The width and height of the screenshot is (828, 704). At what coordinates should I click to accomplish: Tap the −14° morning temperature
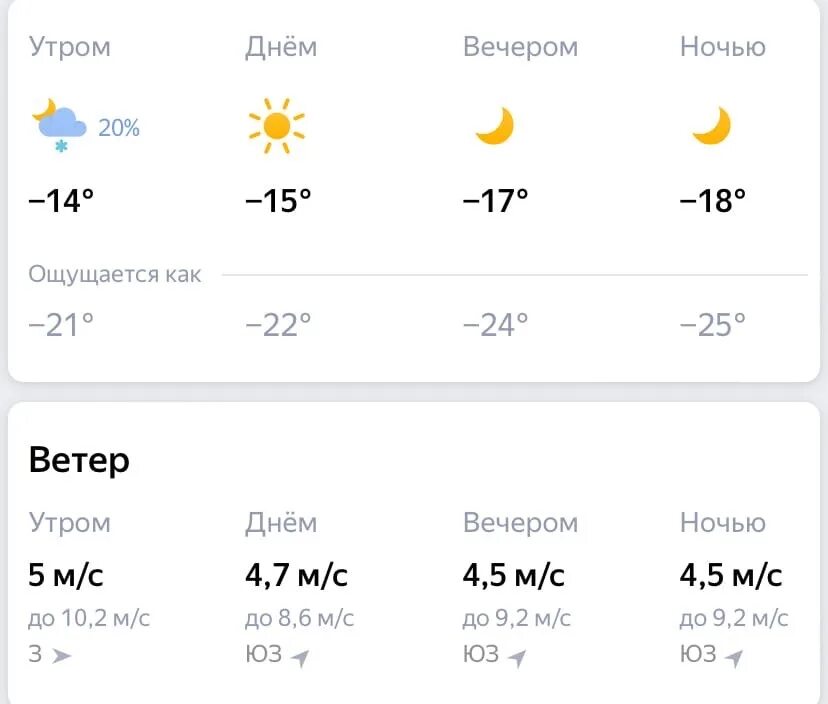(61, 201)
